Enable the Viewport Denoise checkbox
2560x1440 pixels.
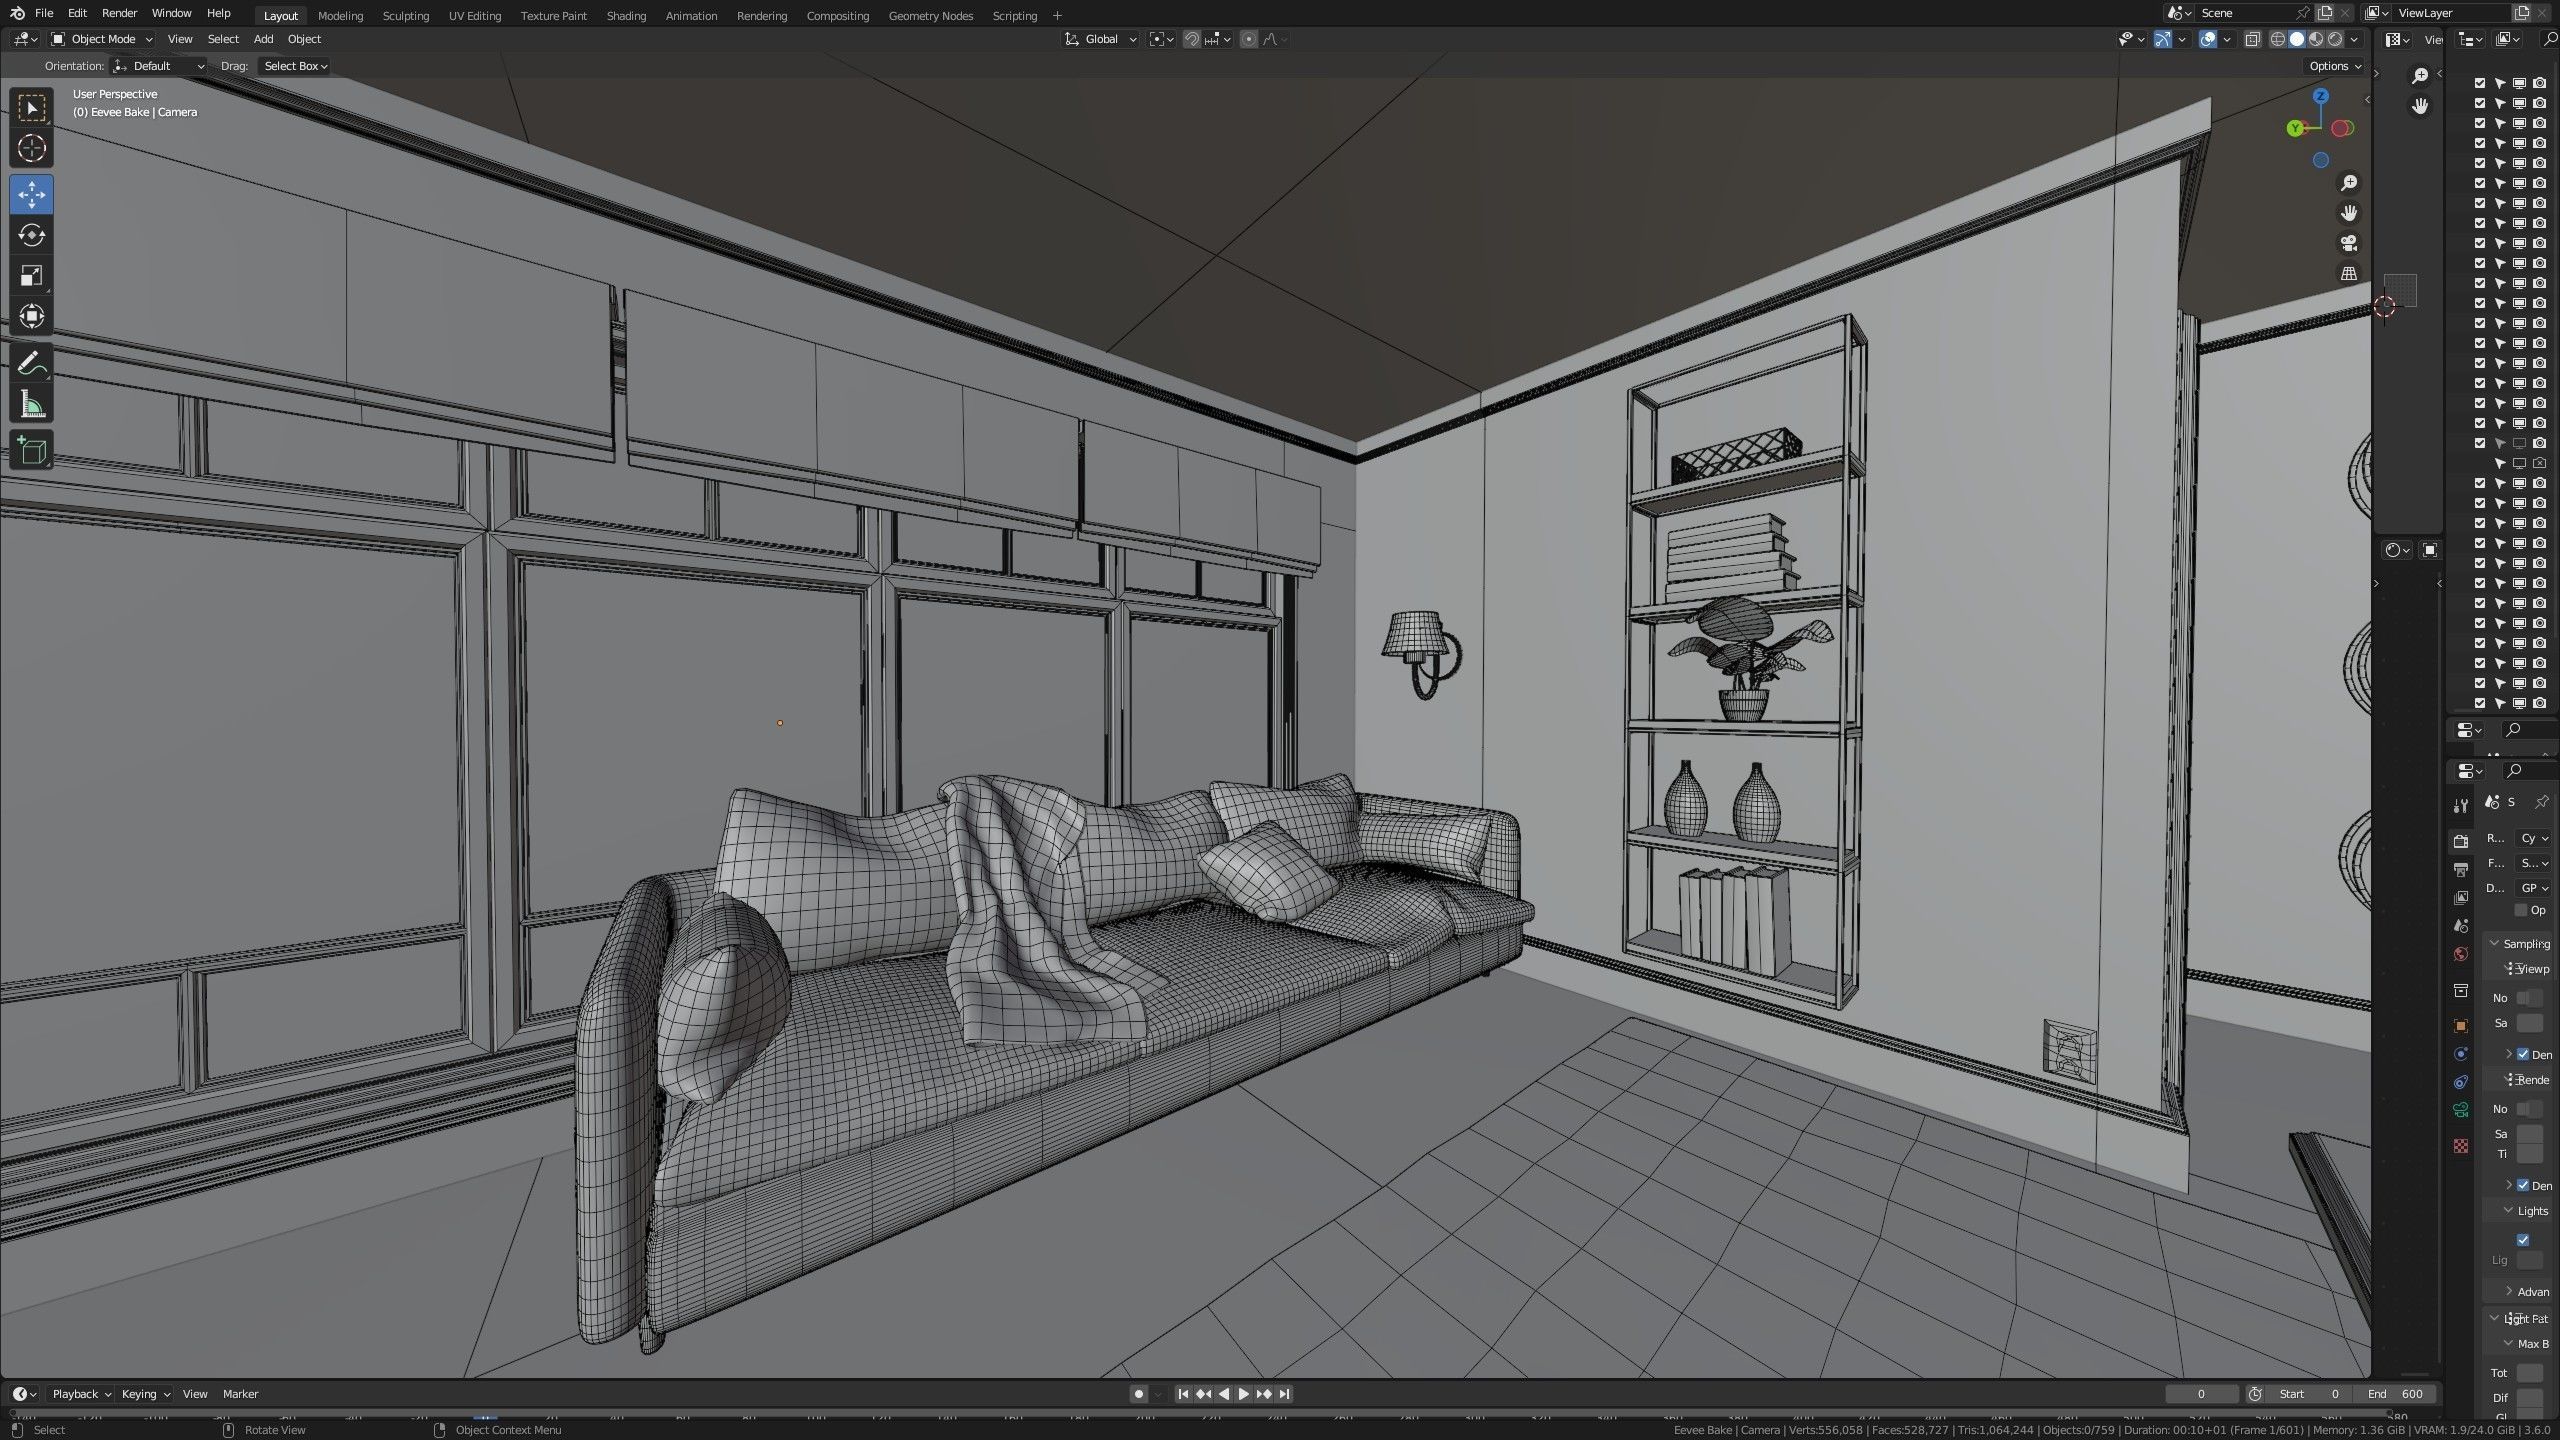[2523, 1054]
